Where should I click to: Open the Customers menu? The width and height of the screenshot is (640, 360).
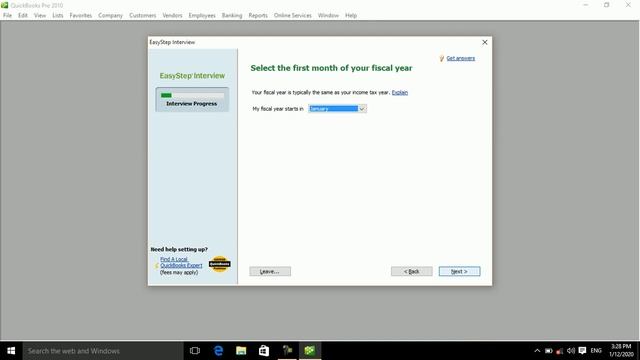[x=142, y=16]
